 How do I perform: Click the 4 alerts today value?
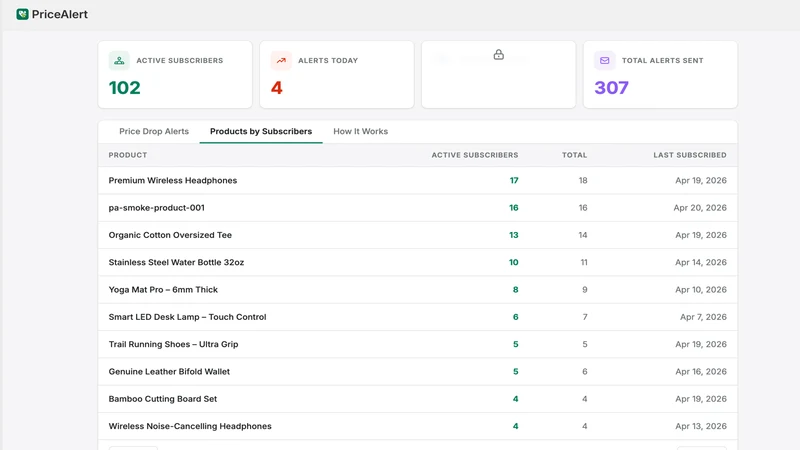[x=277, y=88]
